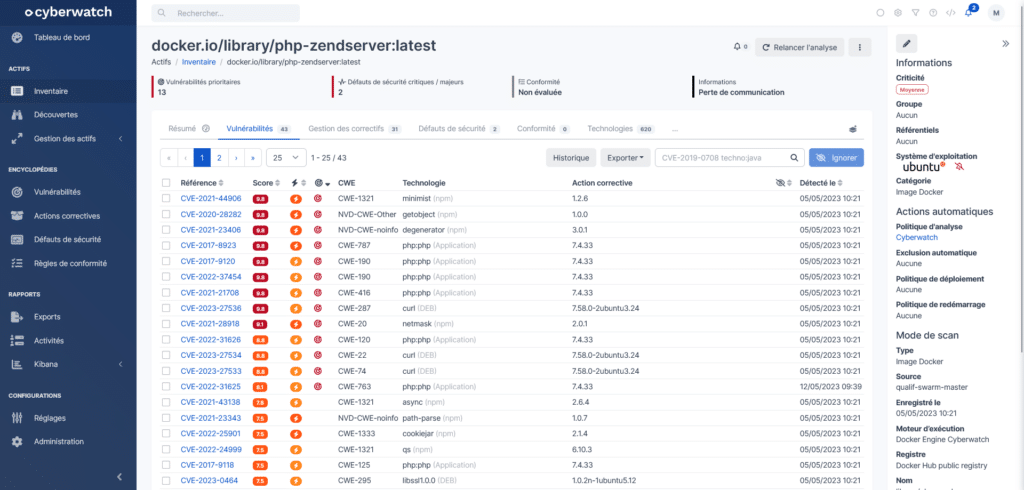This screenshot has width=1024, height=490.
Task: Check the box for CVE-2021-44906
Action: 166,199
